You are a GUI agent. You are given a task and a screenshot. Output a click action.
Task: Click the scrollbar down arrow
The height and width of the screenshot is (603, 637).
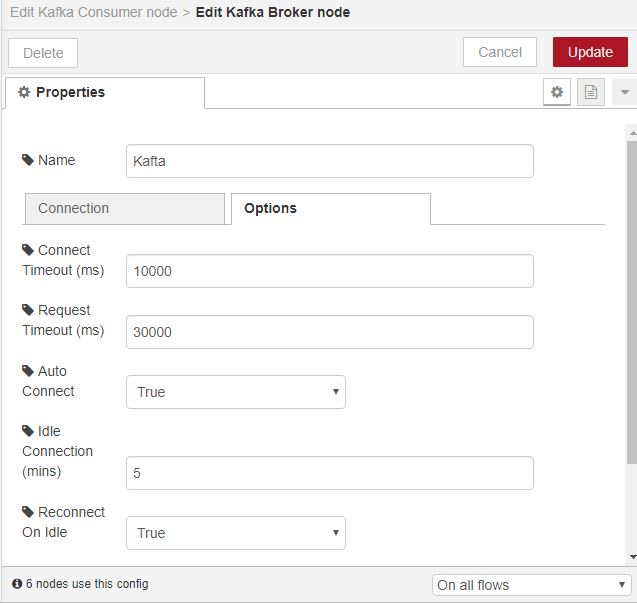click(633, 557)
